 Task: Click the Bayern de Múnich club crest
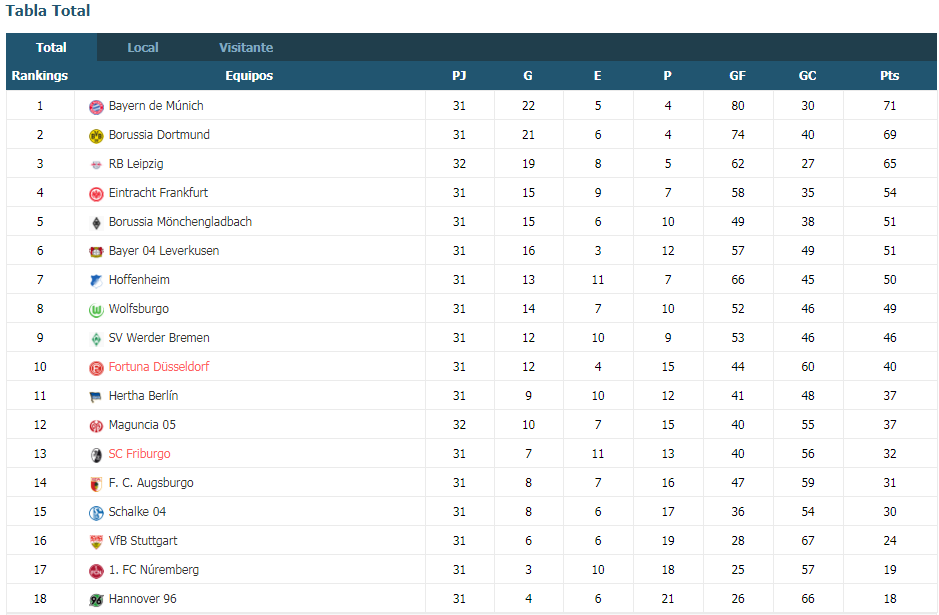[x=96, y=107]
